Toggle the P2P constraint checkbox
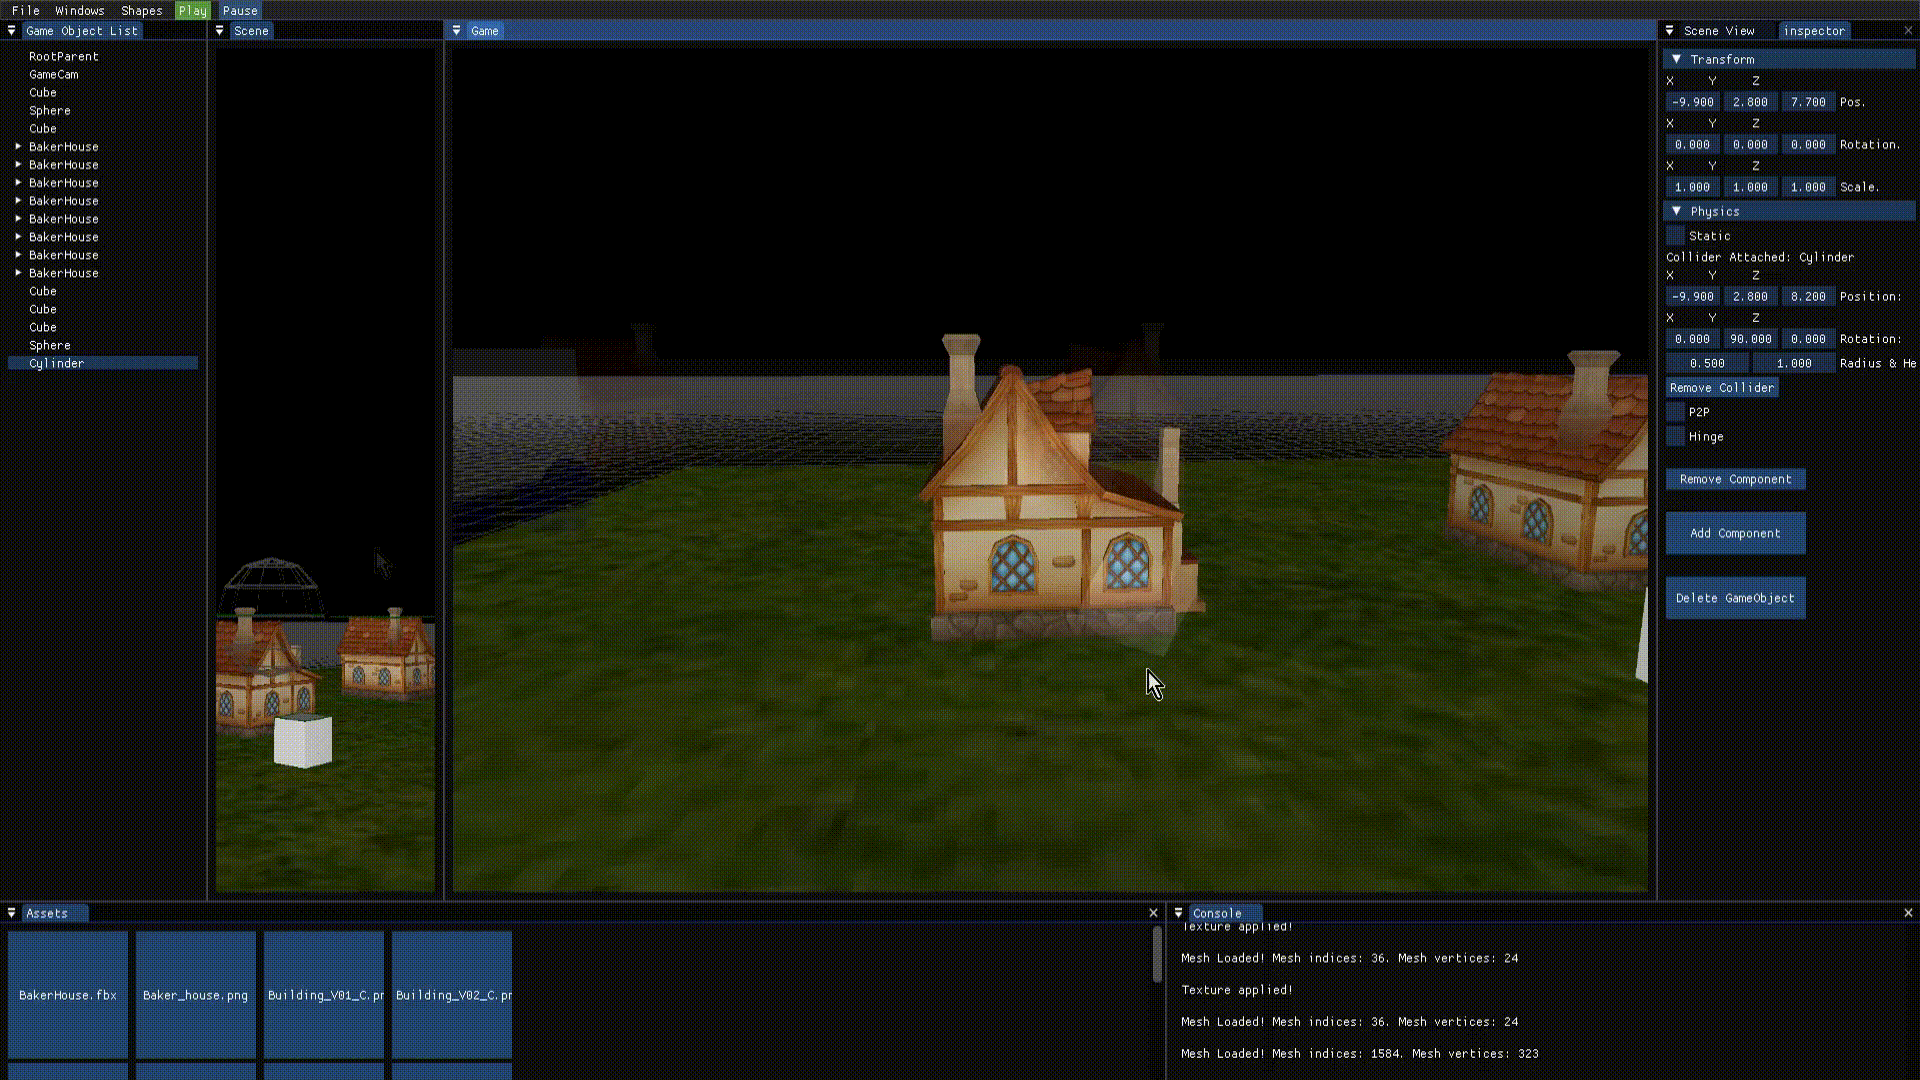 [x=1676, y=411]
